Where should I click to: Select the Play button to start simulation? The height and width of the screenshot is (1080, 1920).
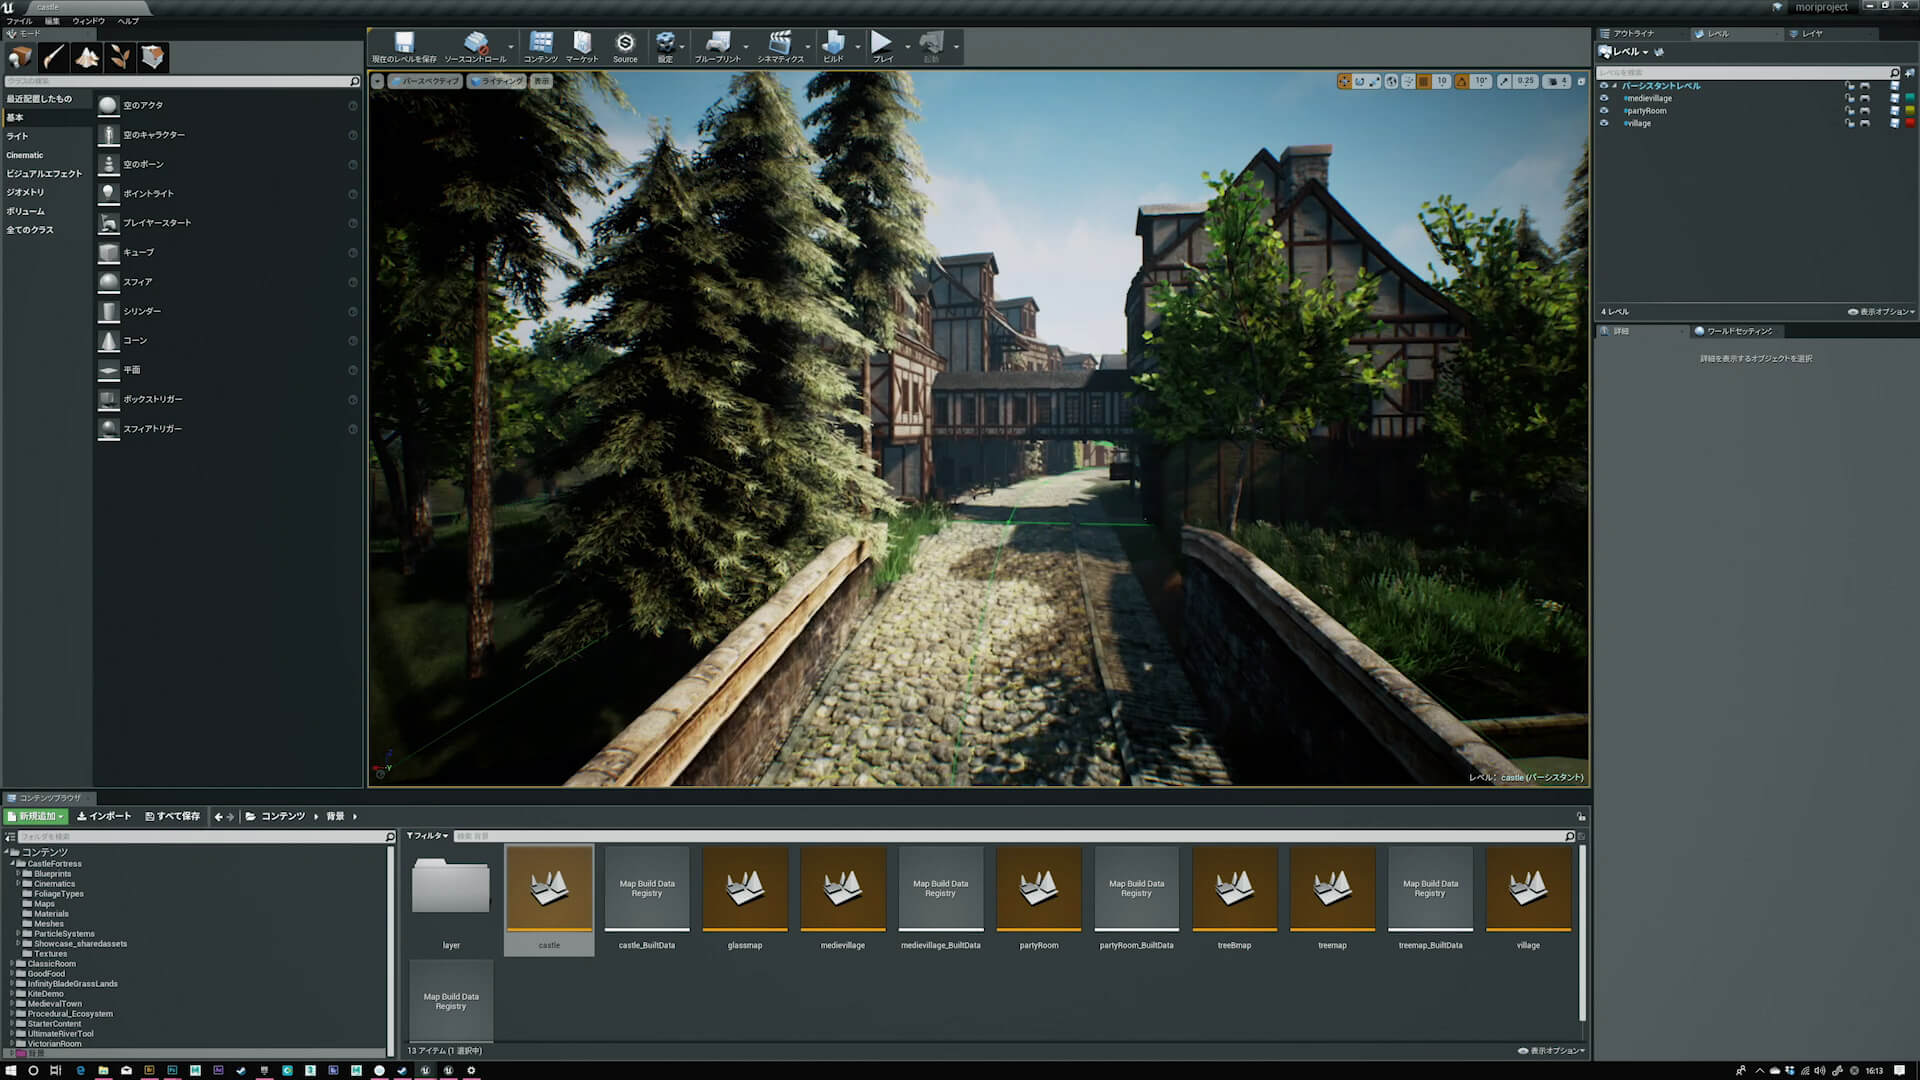(881, 42)
